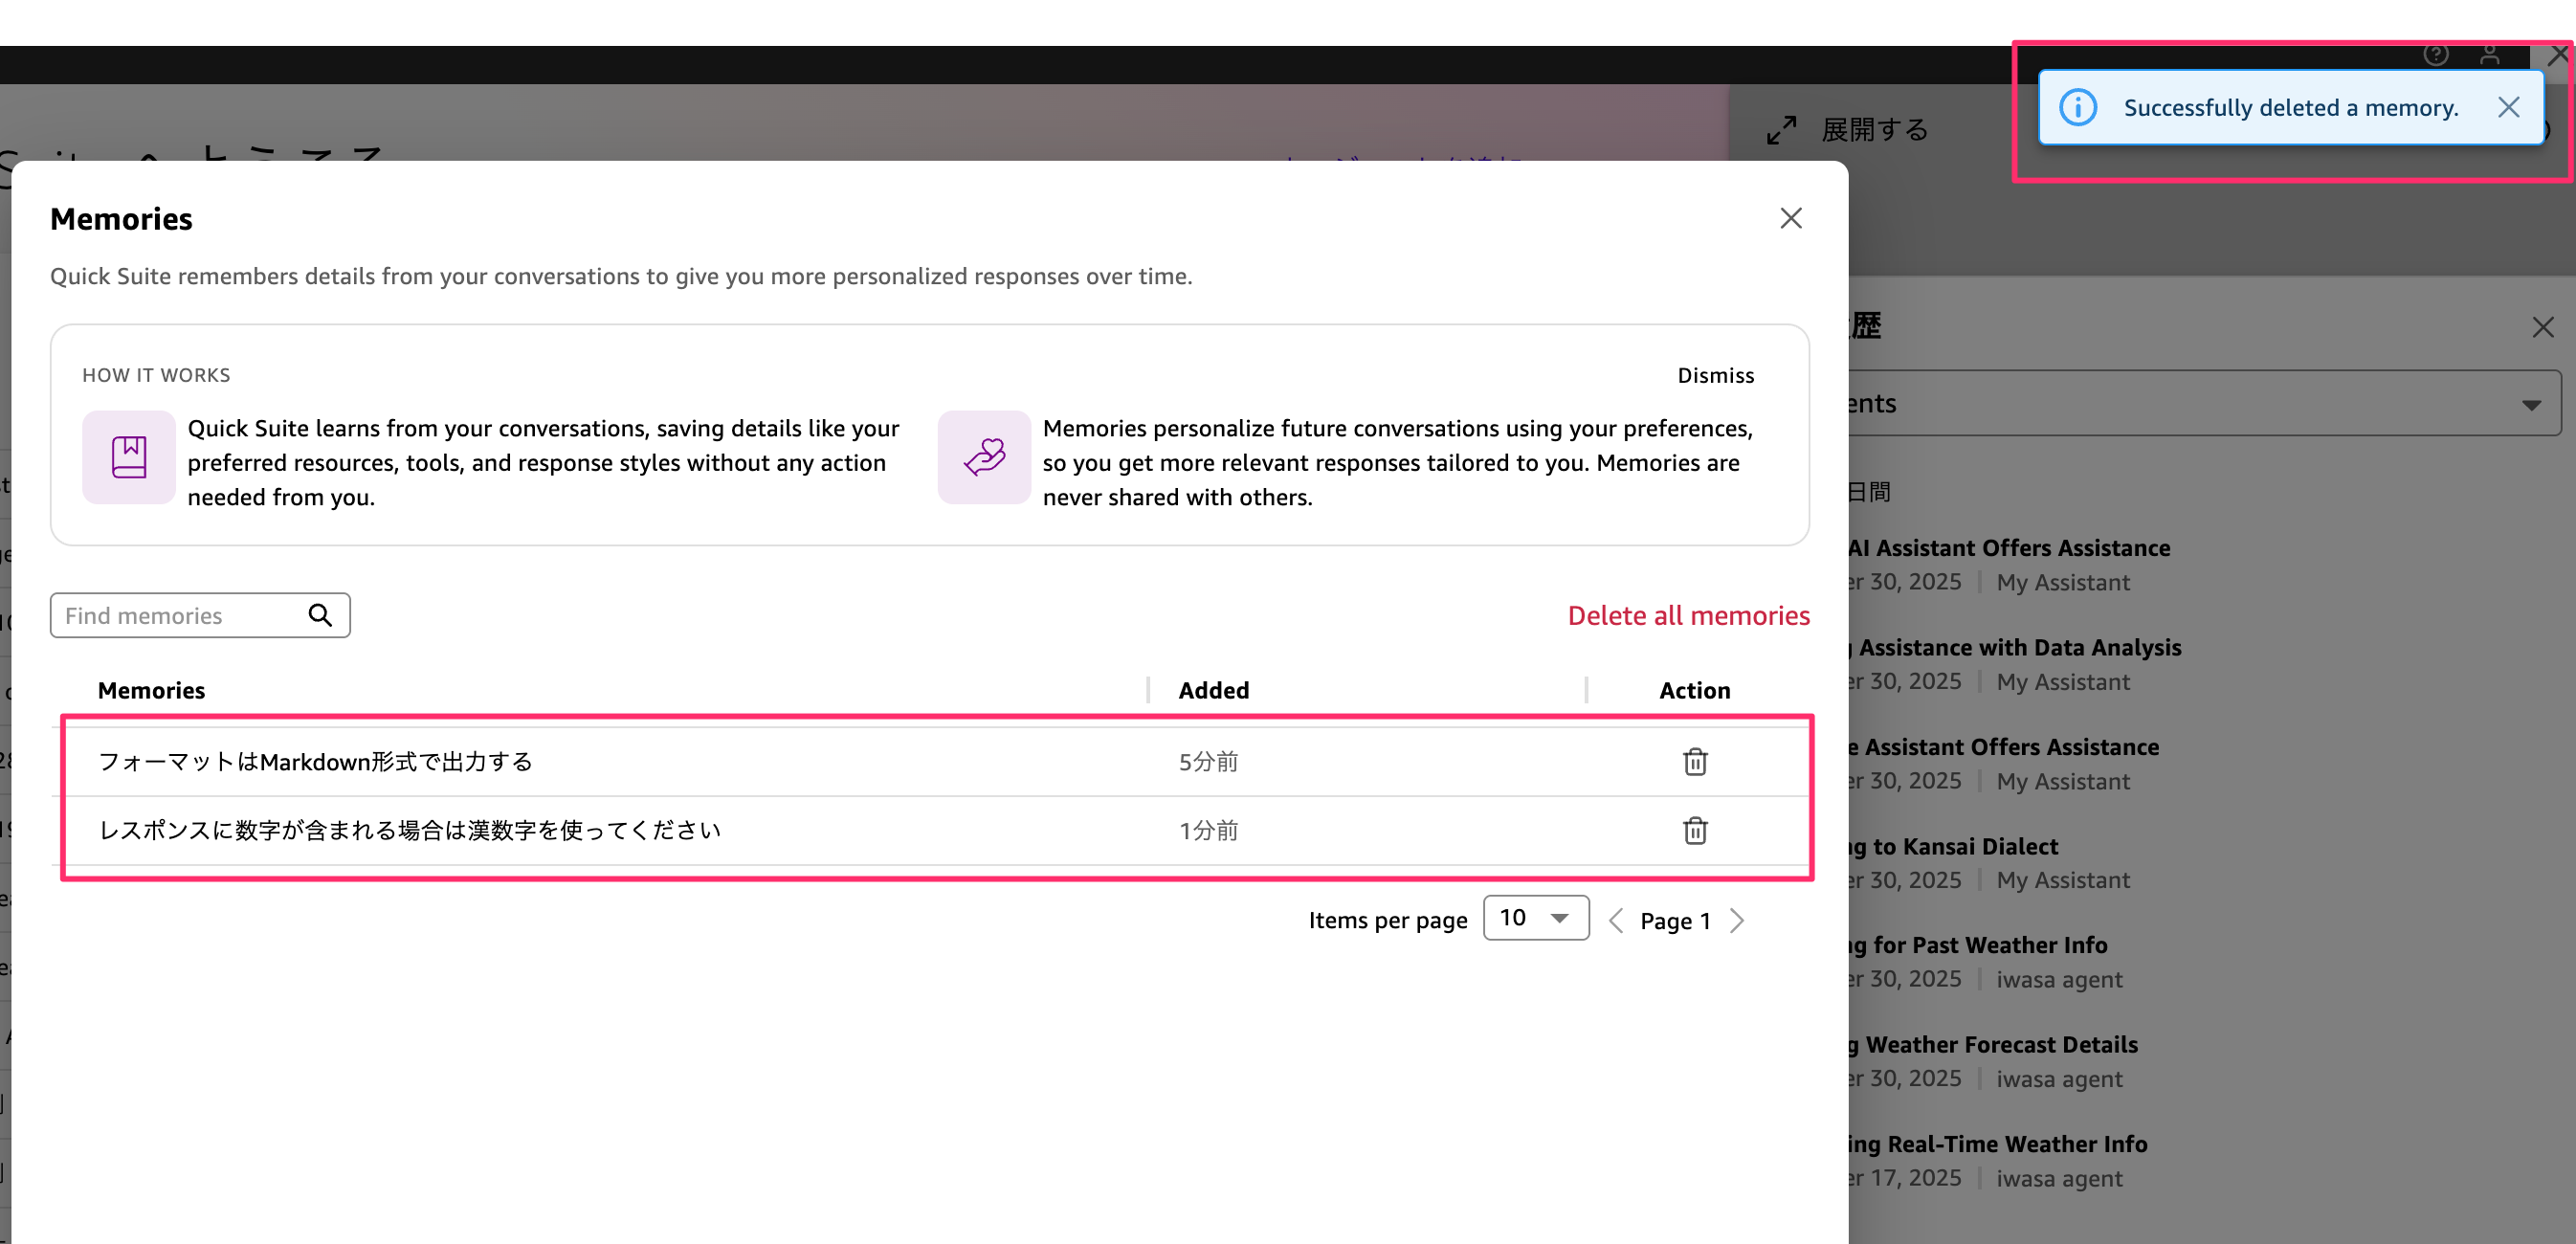Sort by the Added column header

coord(1213,690)
